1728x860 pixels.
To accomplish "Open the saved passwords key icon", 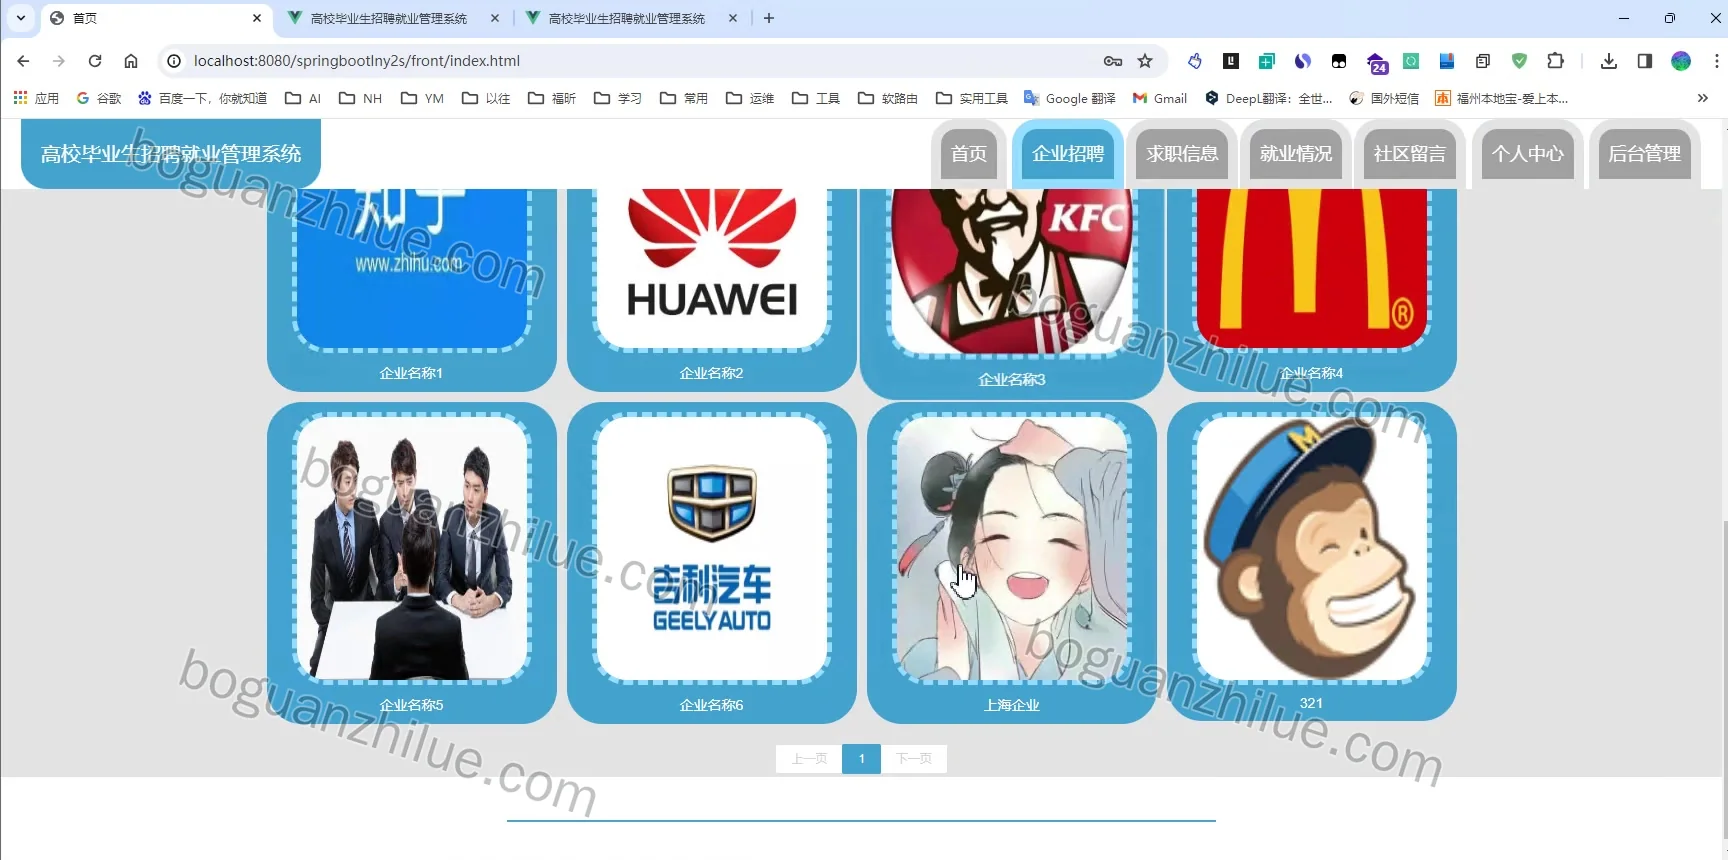I will tap(1113, 61).
